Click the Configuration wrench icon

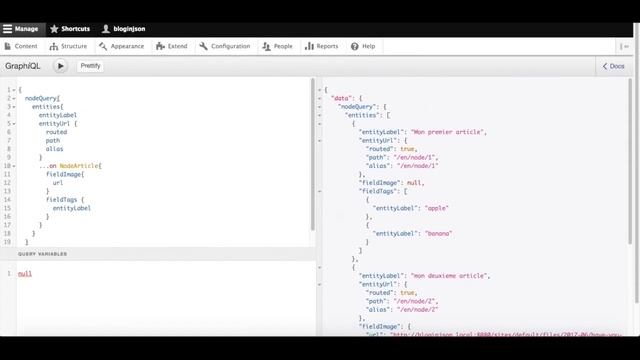203,46
